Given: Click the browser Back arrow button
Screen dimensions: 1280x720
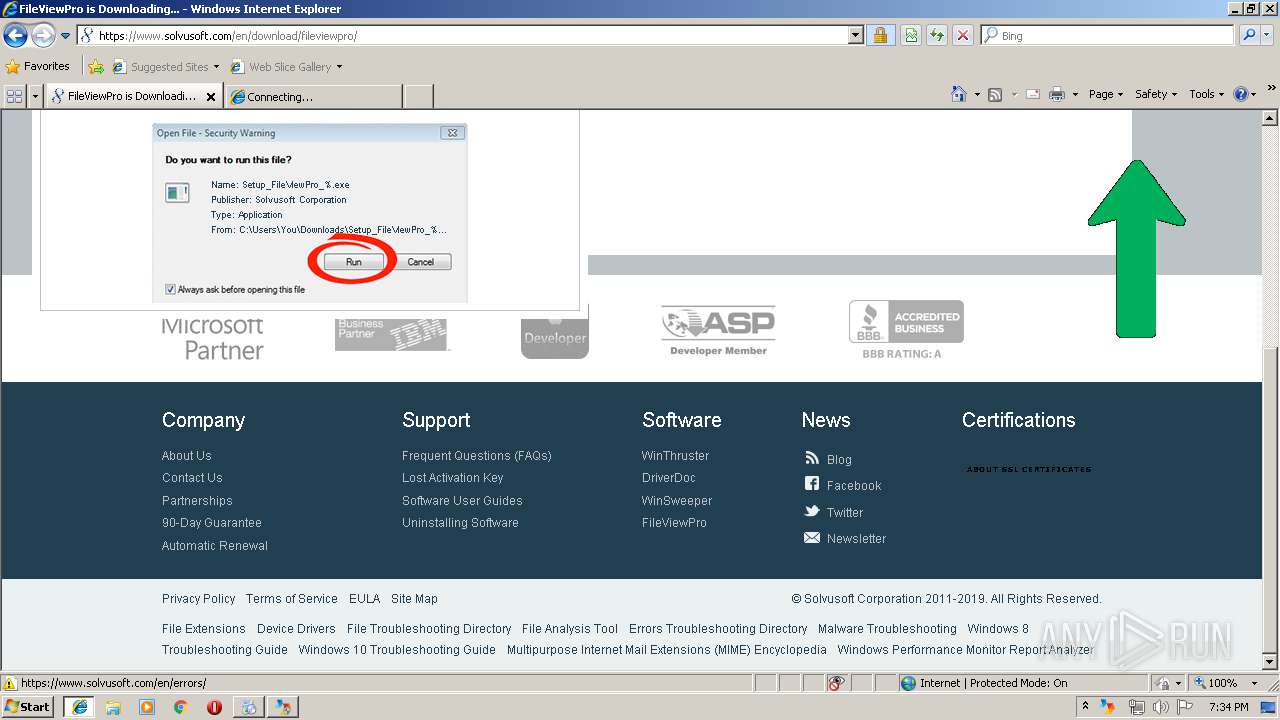Looking at the screenshot, I should [x=15, y=36].
